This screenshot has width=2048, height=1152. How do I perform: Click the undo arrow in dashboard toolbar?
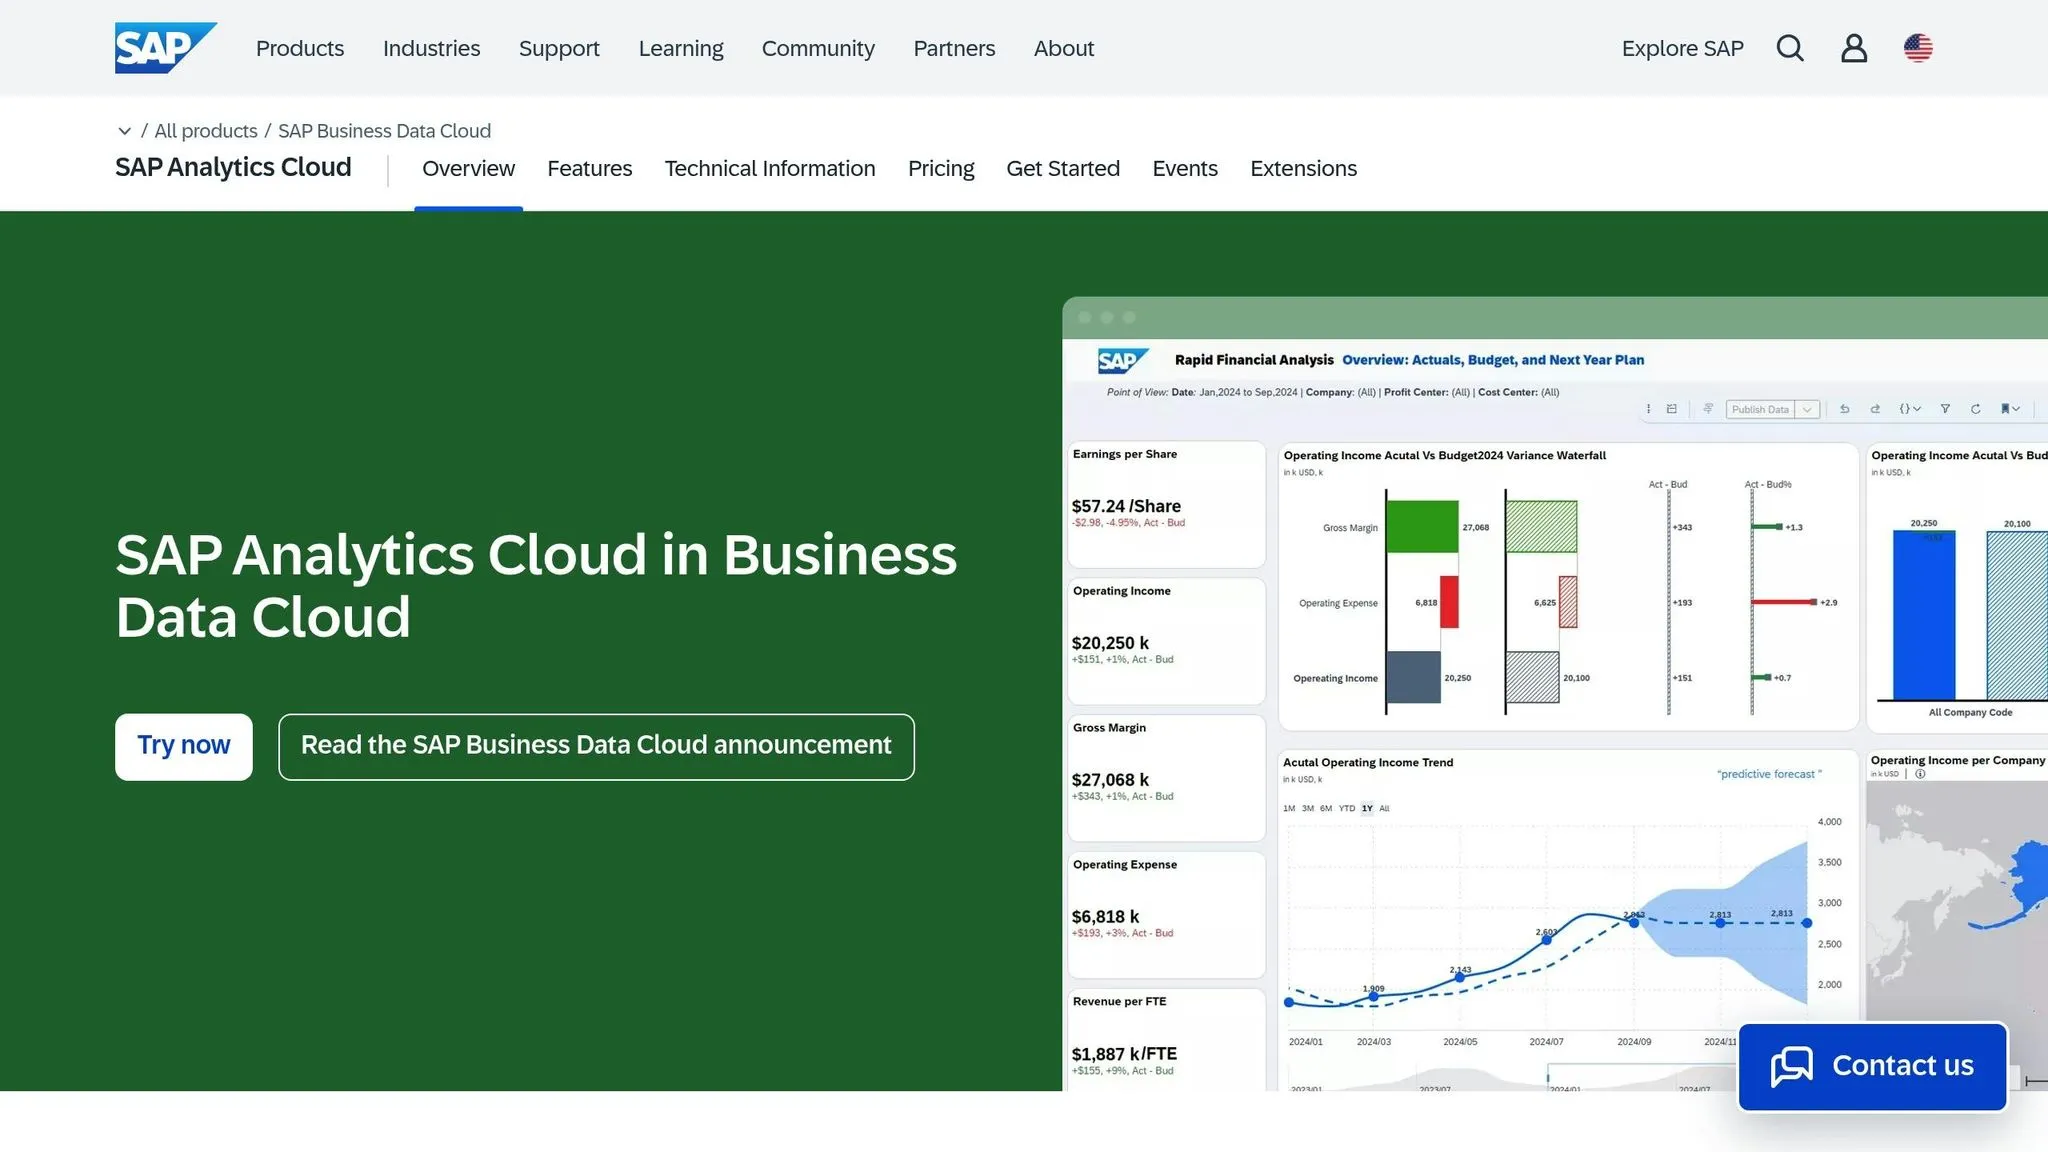pyautogui.click(x=1845, y=409)
